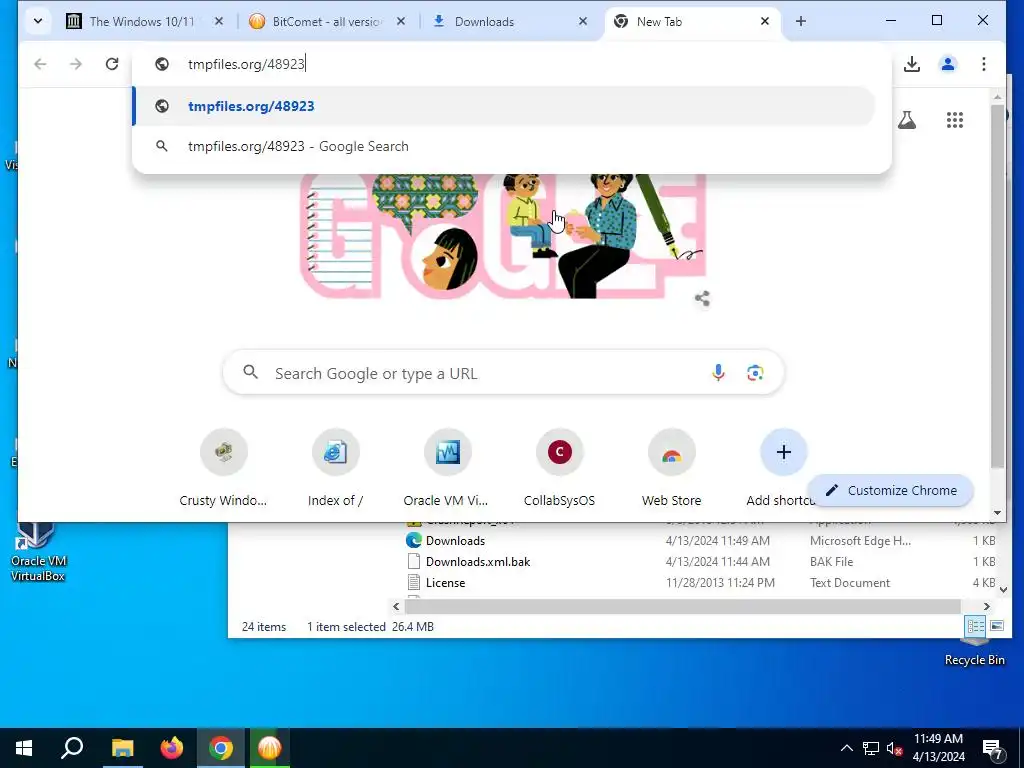
Task: Click the address bar text tmpfiles.org/48923
Action: click(246, 64)
